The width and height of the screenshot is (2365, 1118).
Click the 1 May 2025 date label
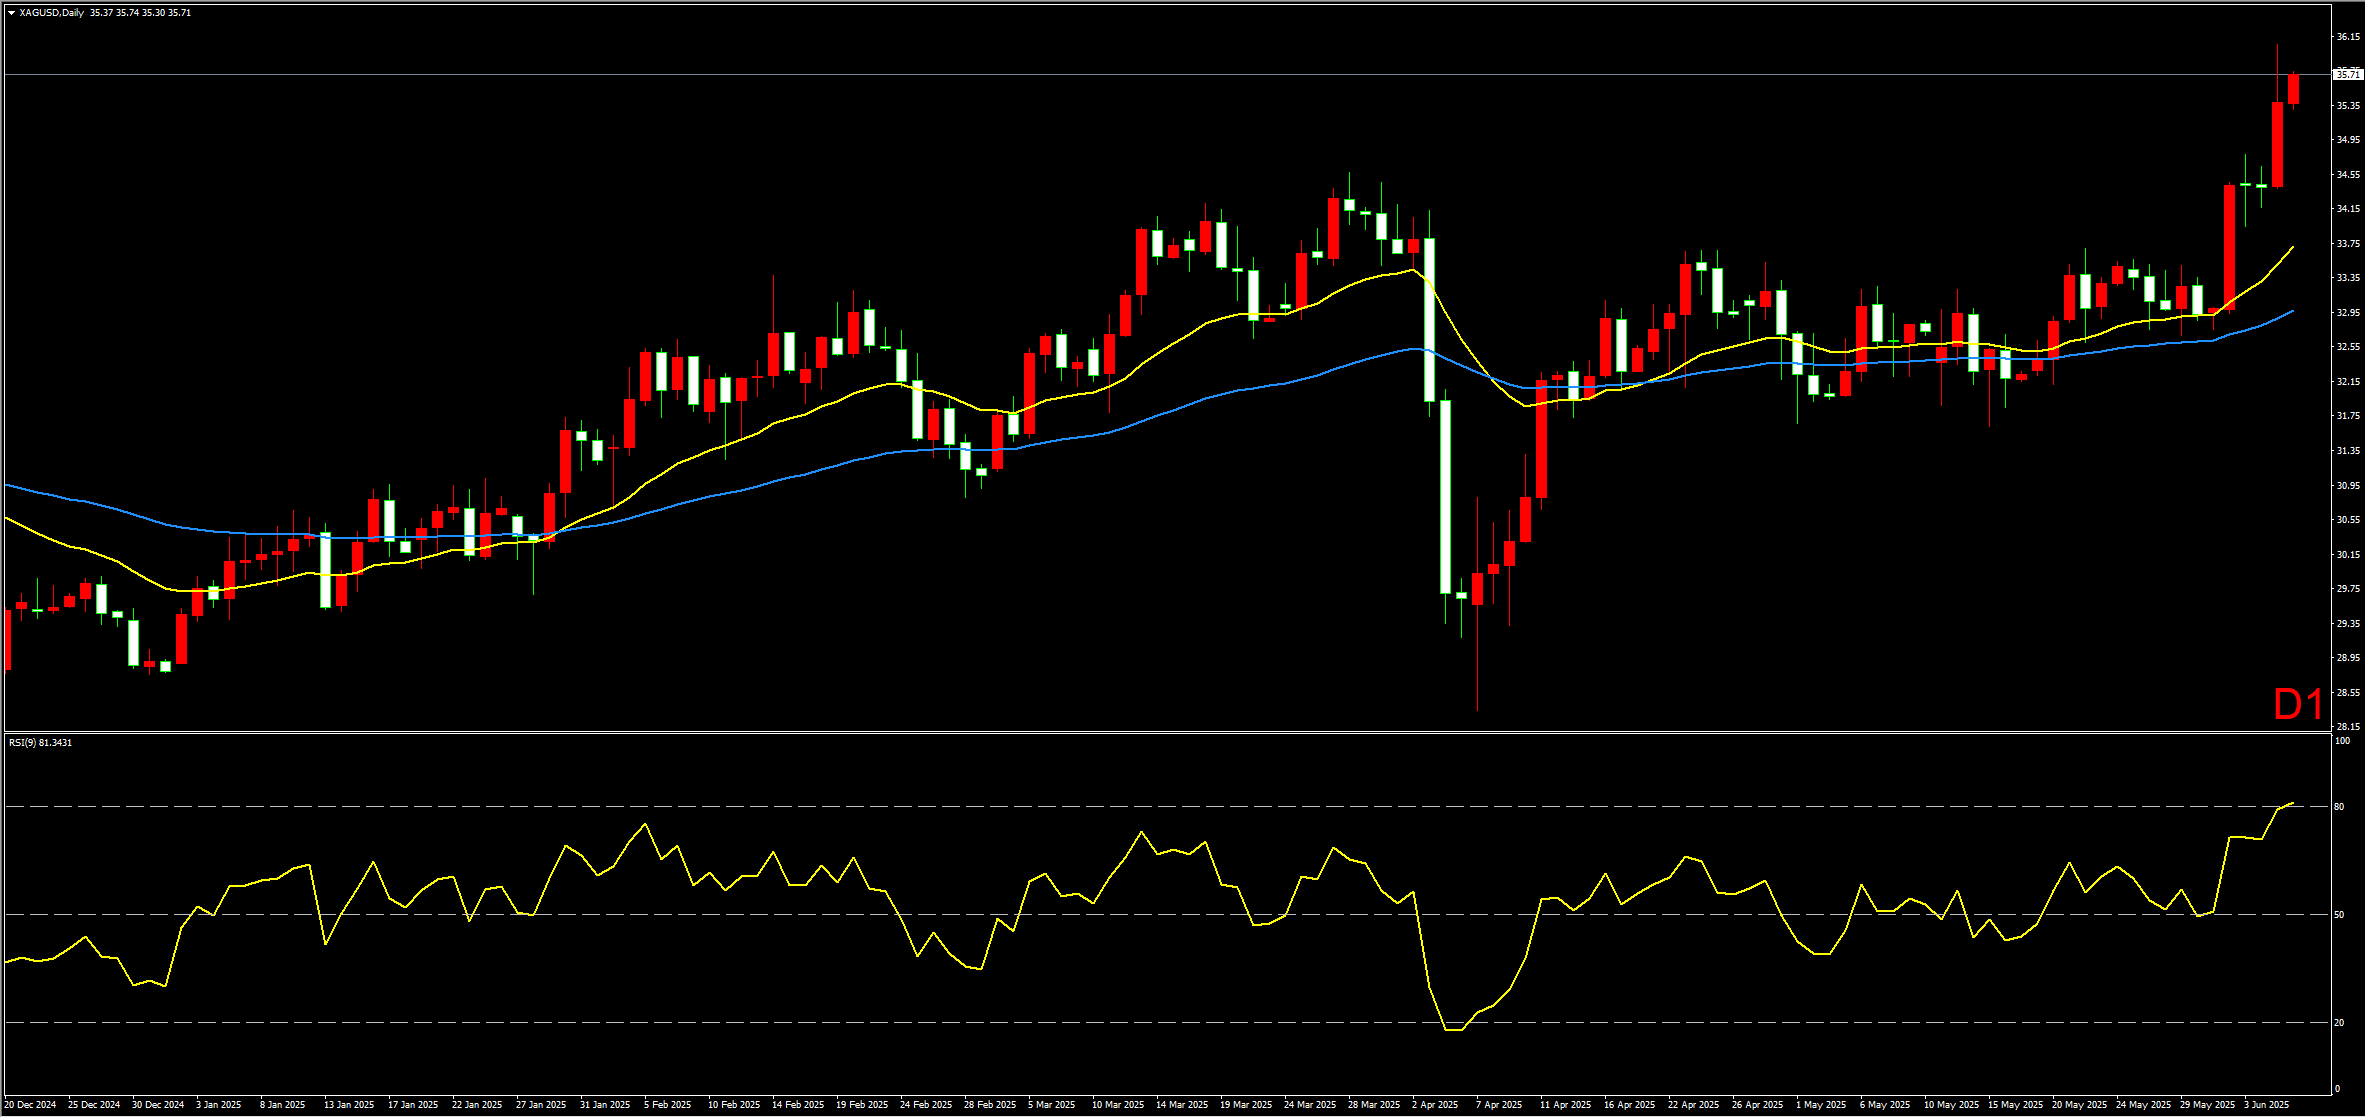1821,1105
